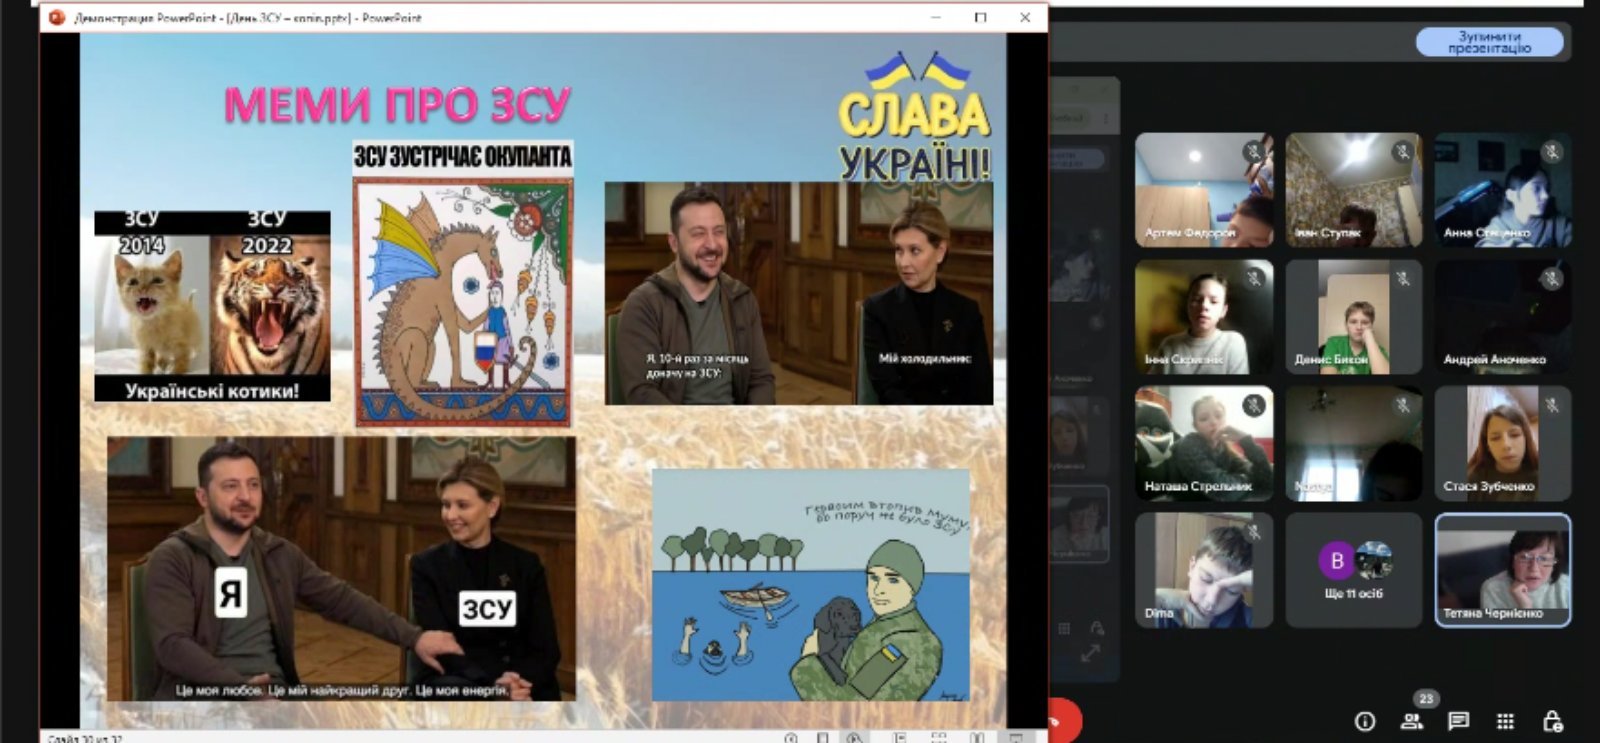1600x743 pixels.
Task: Click the slide show view button in PowerPoint status bar
Action: point(1016,738)
